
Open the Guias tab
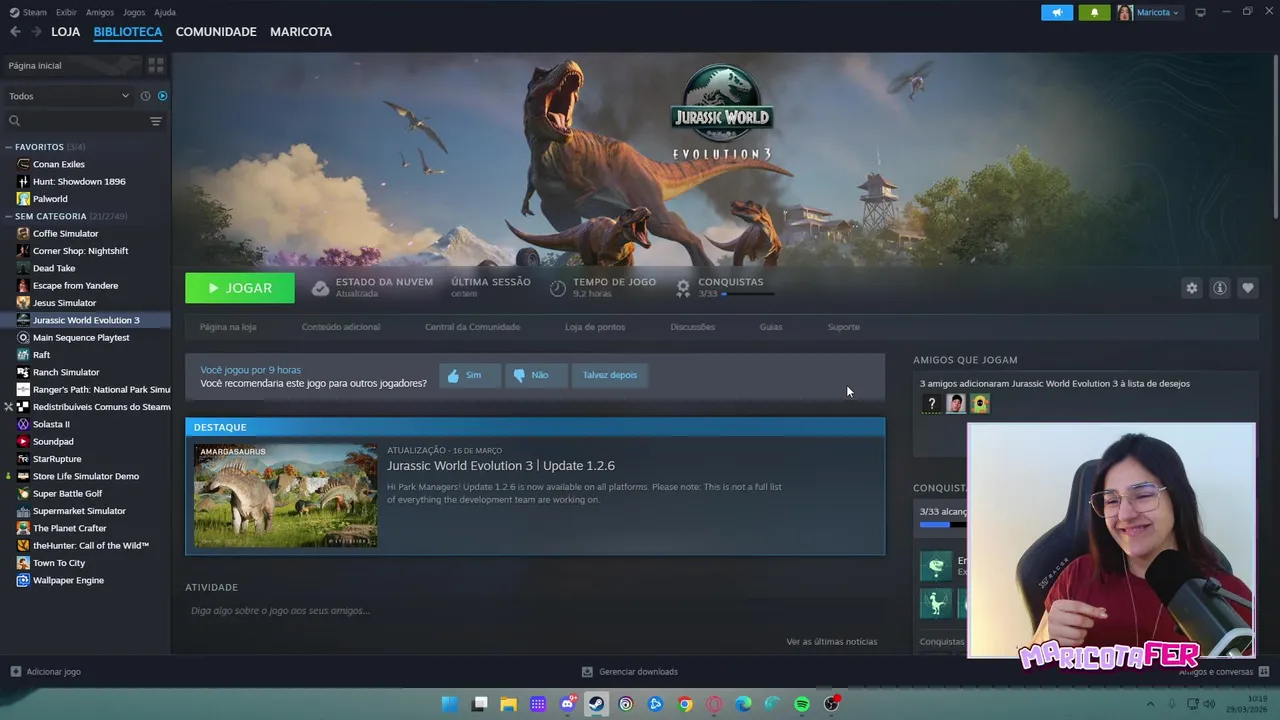(770, 327)
